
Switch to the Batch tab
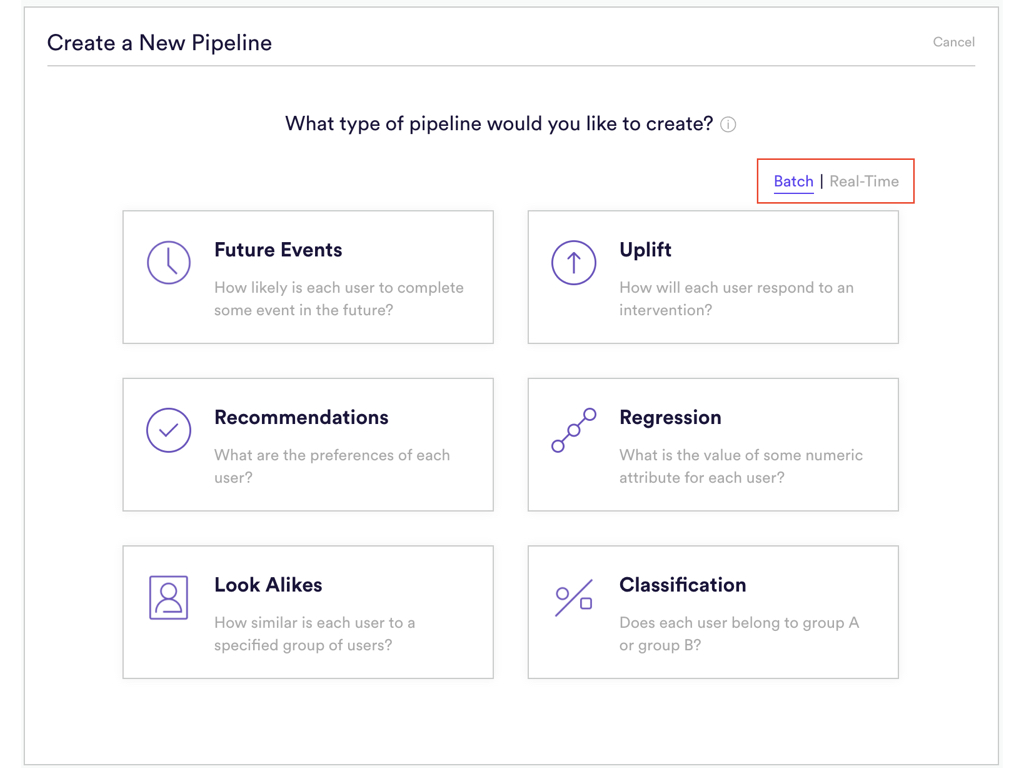tap(793, 182)
